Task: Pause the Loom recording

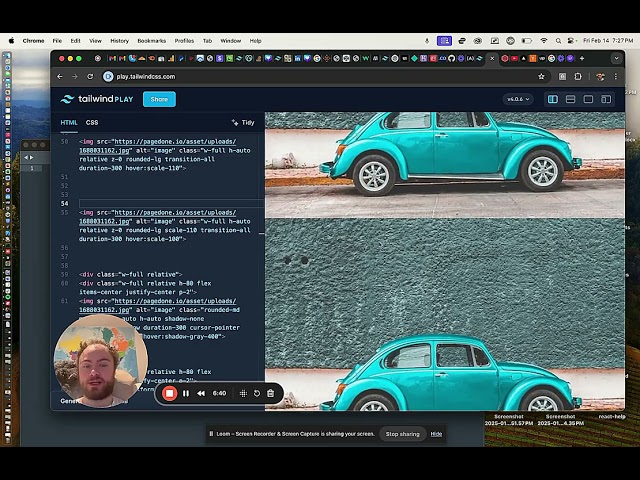Action: pos(186,393)
